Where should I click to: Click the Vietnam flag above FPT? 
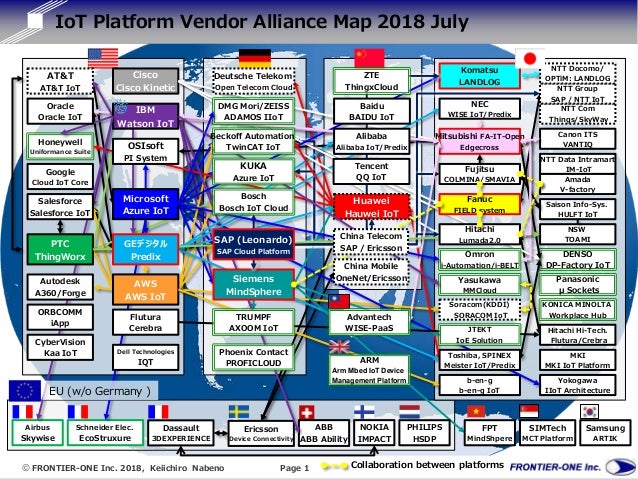(x=476, y=412)
